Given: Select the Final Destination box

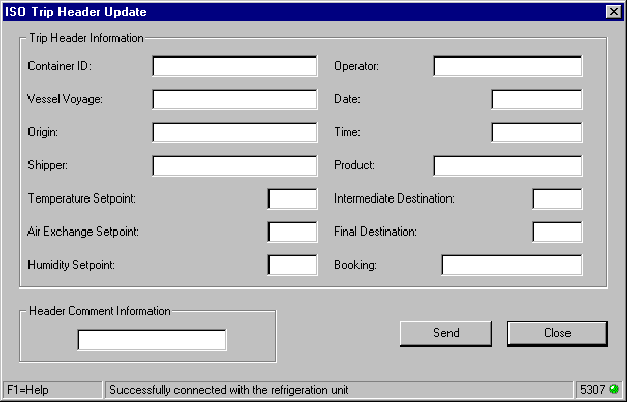Looking at the screenshot, I should (x=557, y=231).
